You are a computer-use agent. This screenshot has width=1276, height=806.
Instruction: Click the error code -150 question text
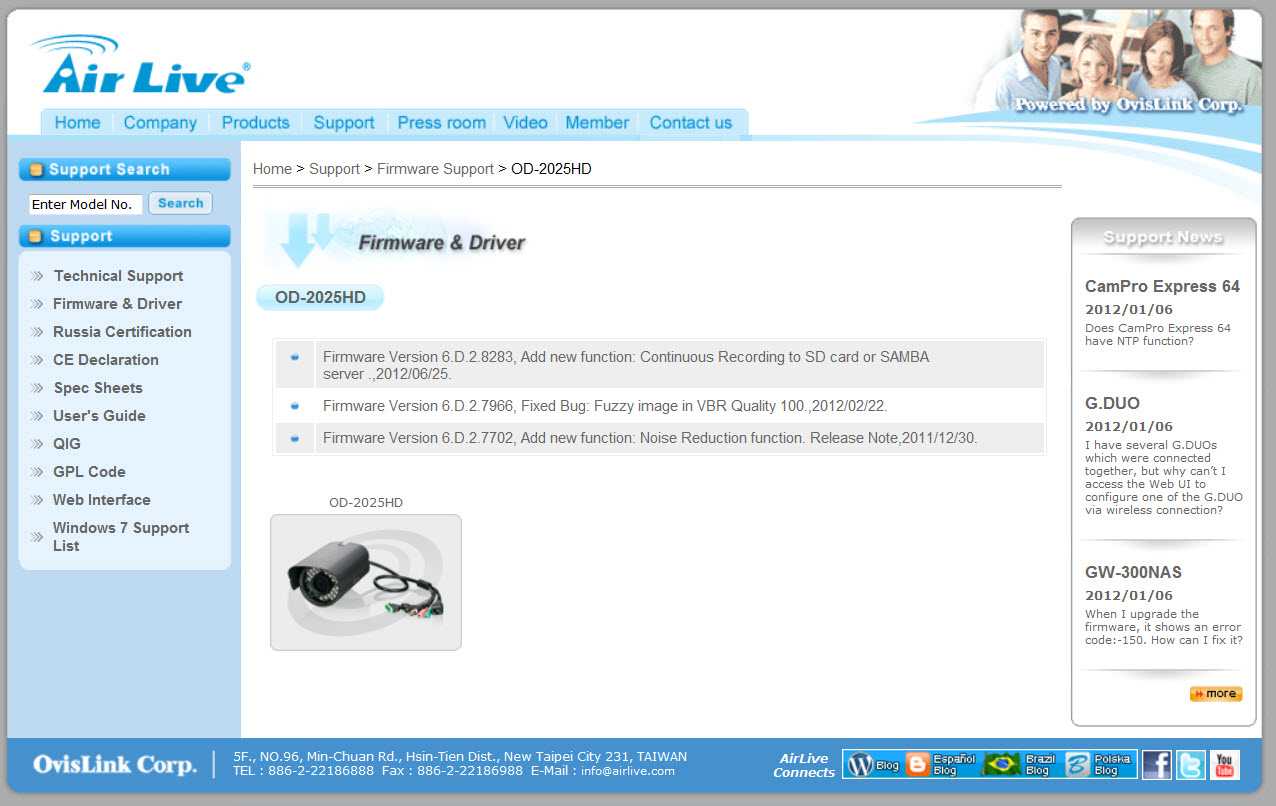(1164, 627)
